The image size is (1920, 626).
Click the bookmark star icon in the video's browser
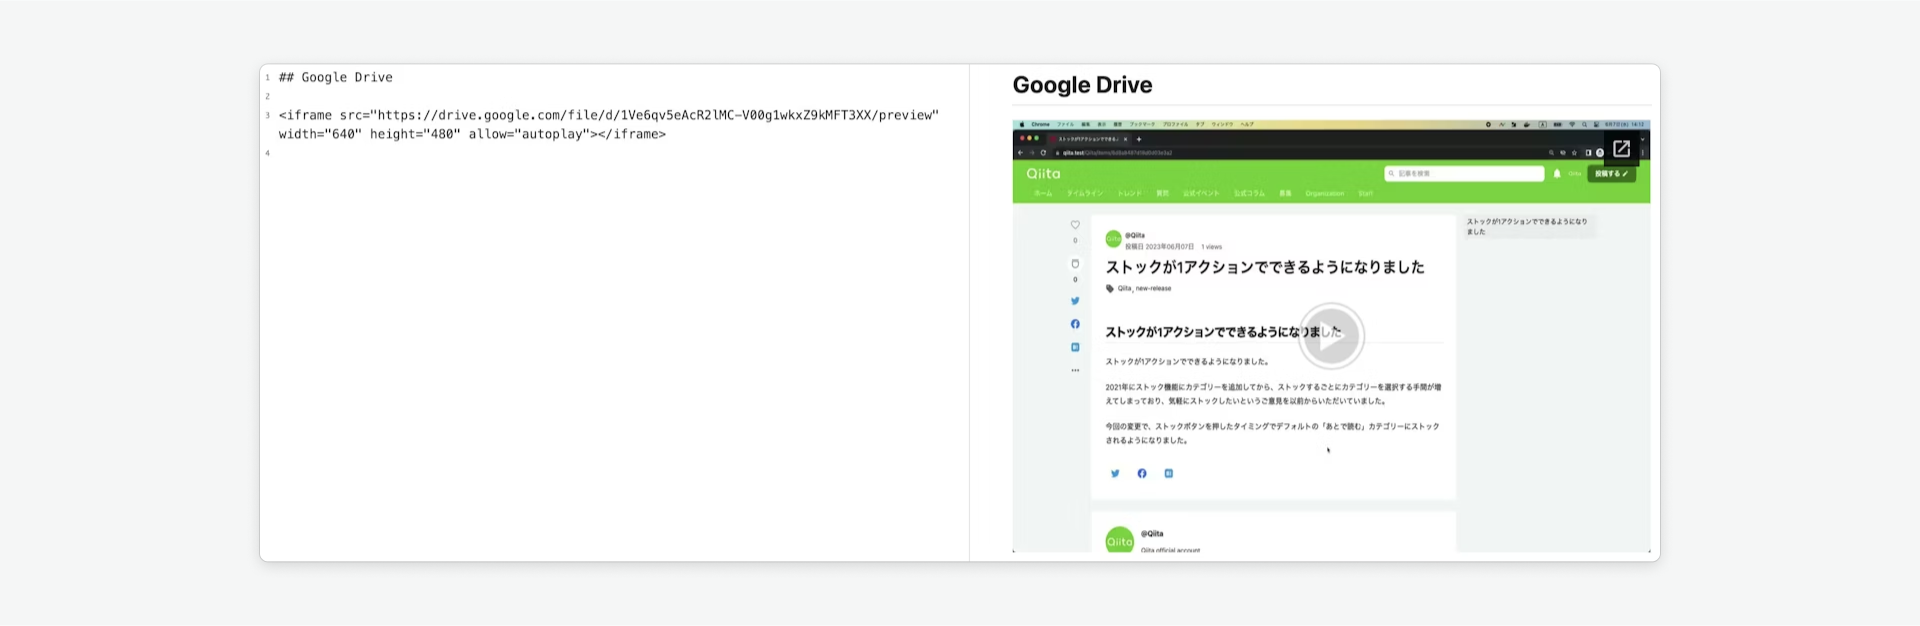click(x=1574, y=153)
